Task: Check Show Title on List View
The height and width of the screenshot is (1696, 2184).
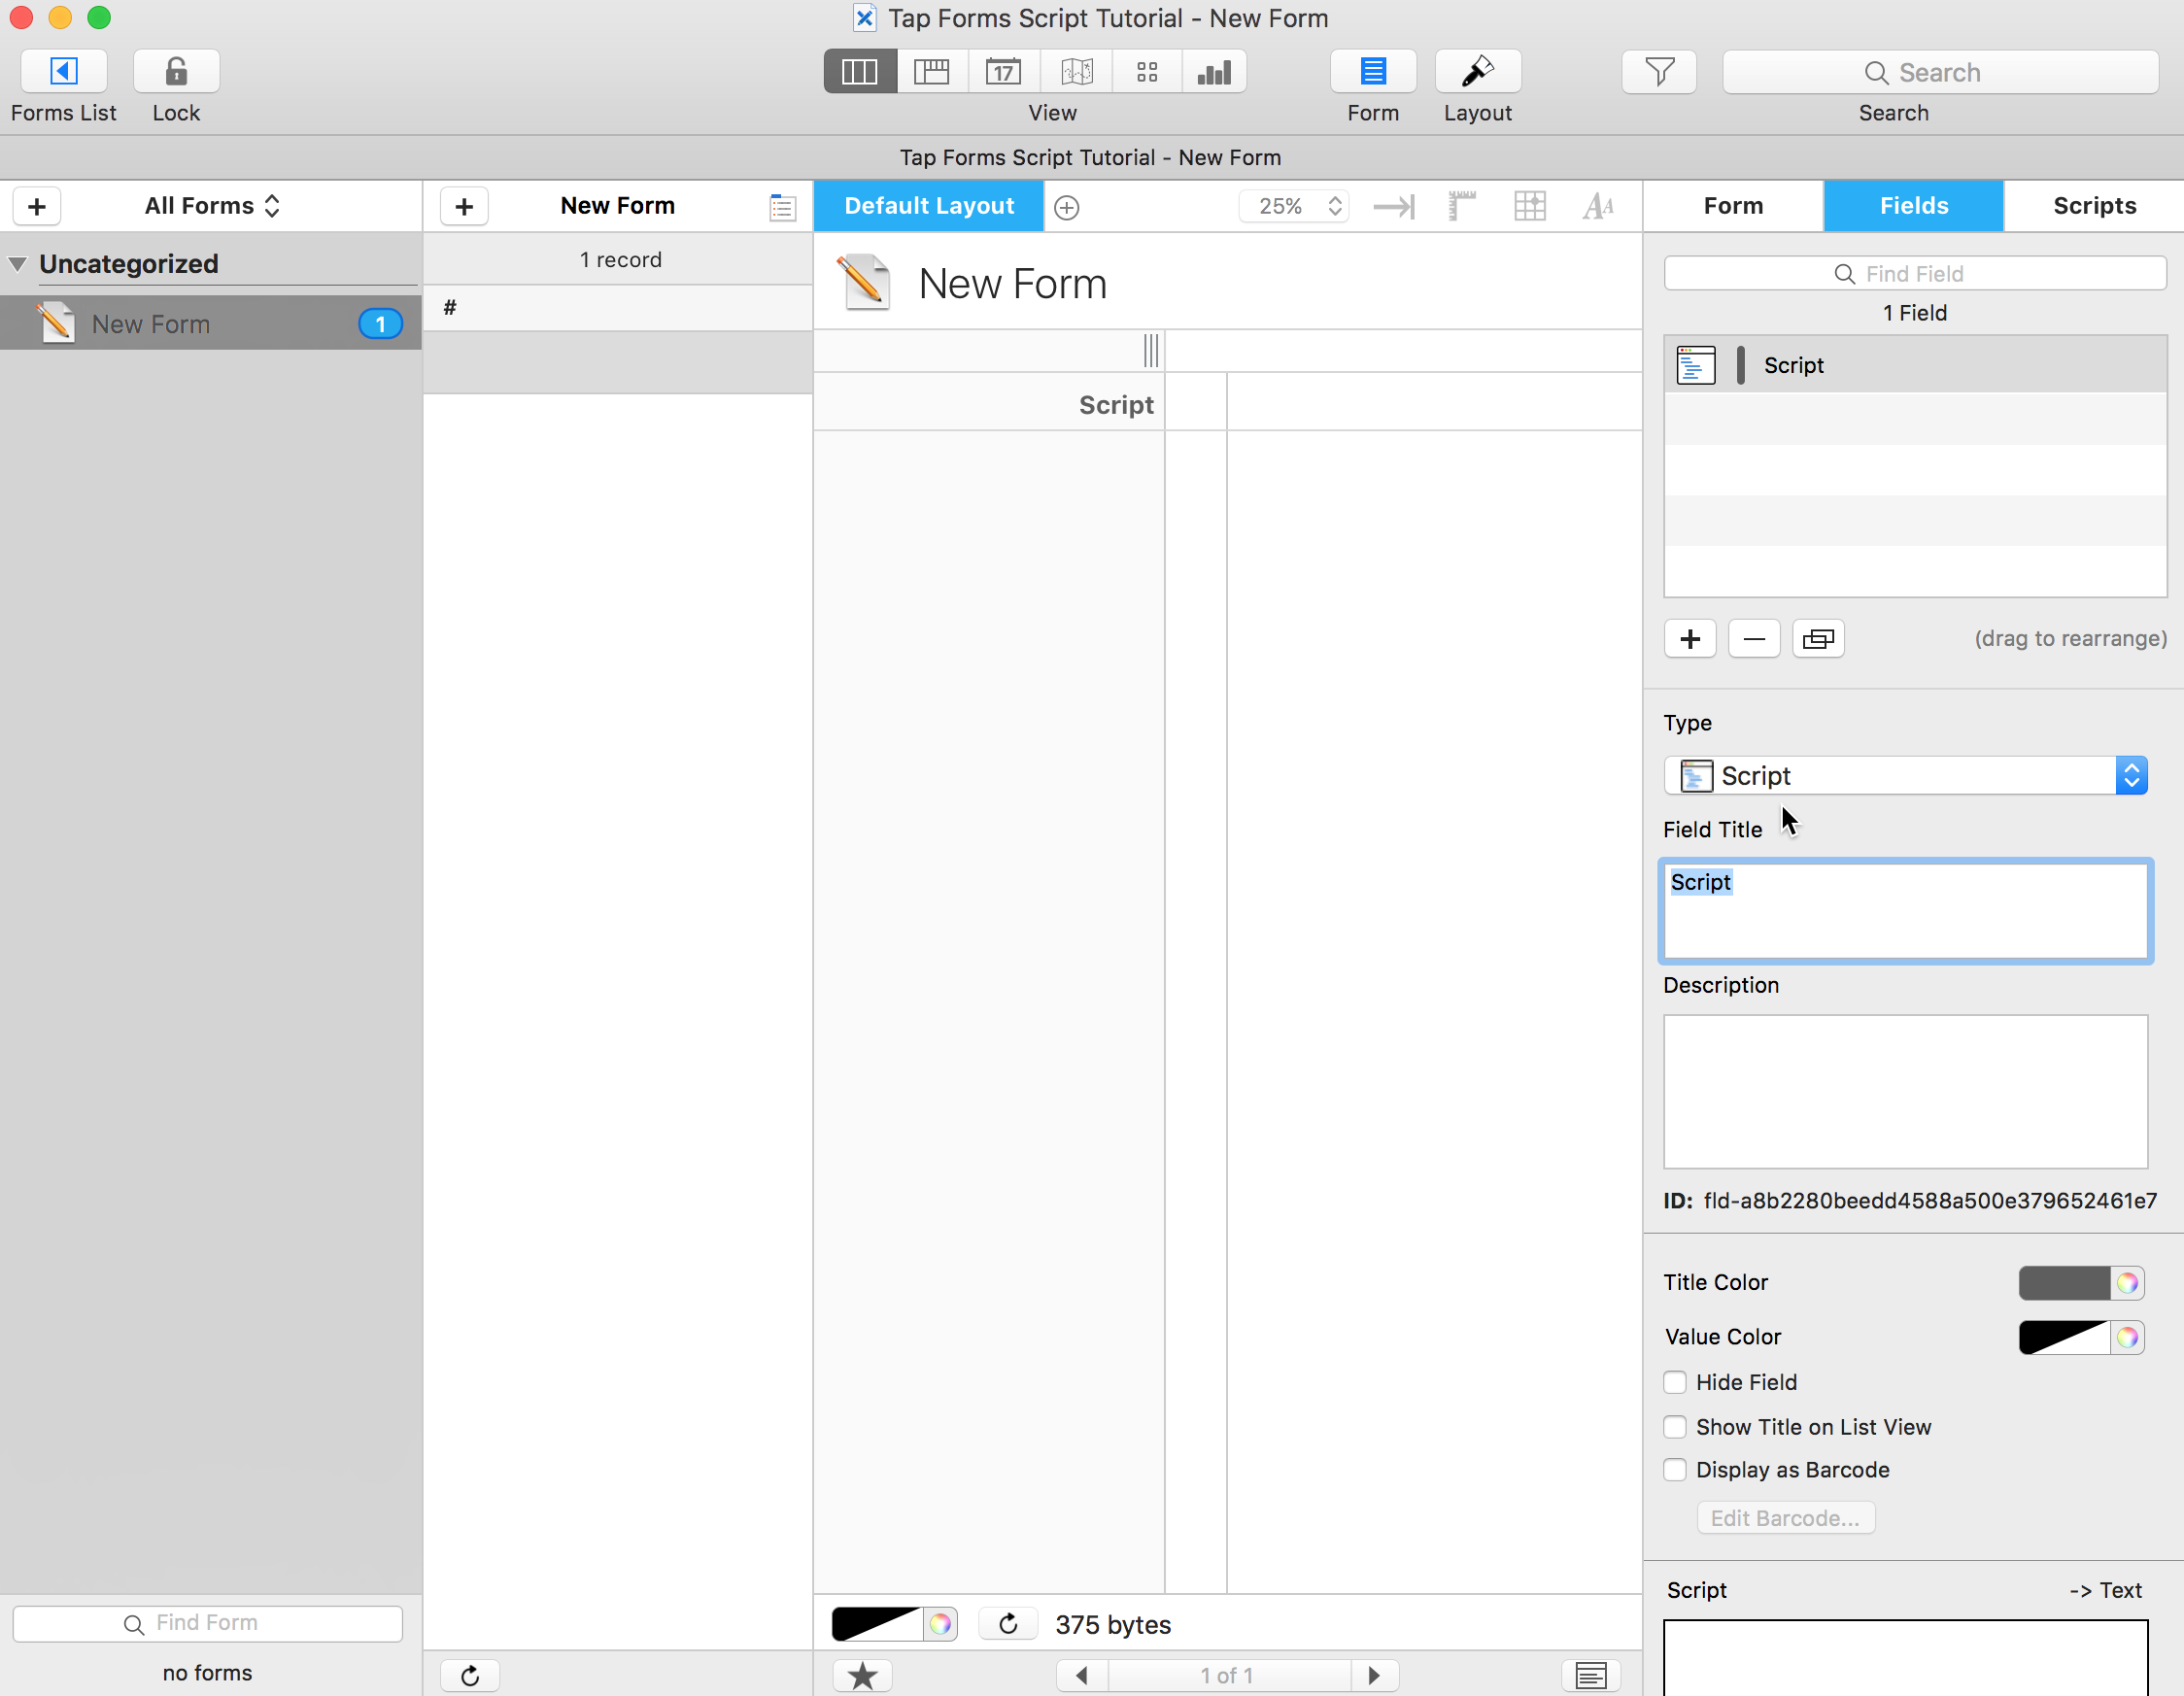Action: click(1675, 1427)
